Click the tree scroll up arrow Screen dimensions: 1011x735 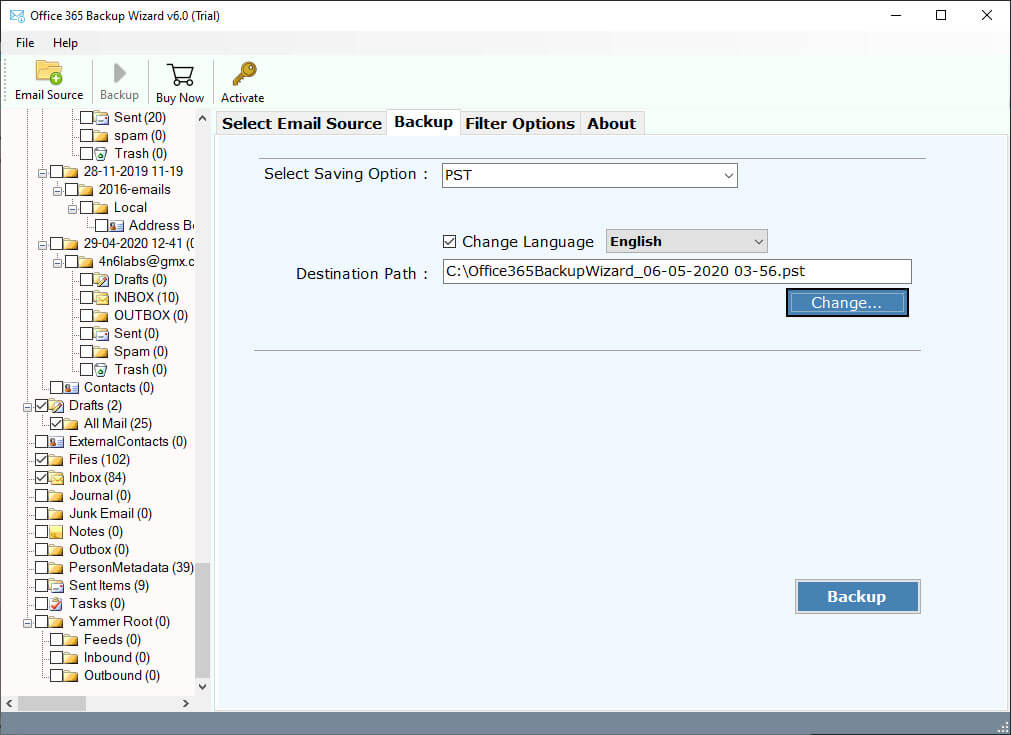point(202,119)
